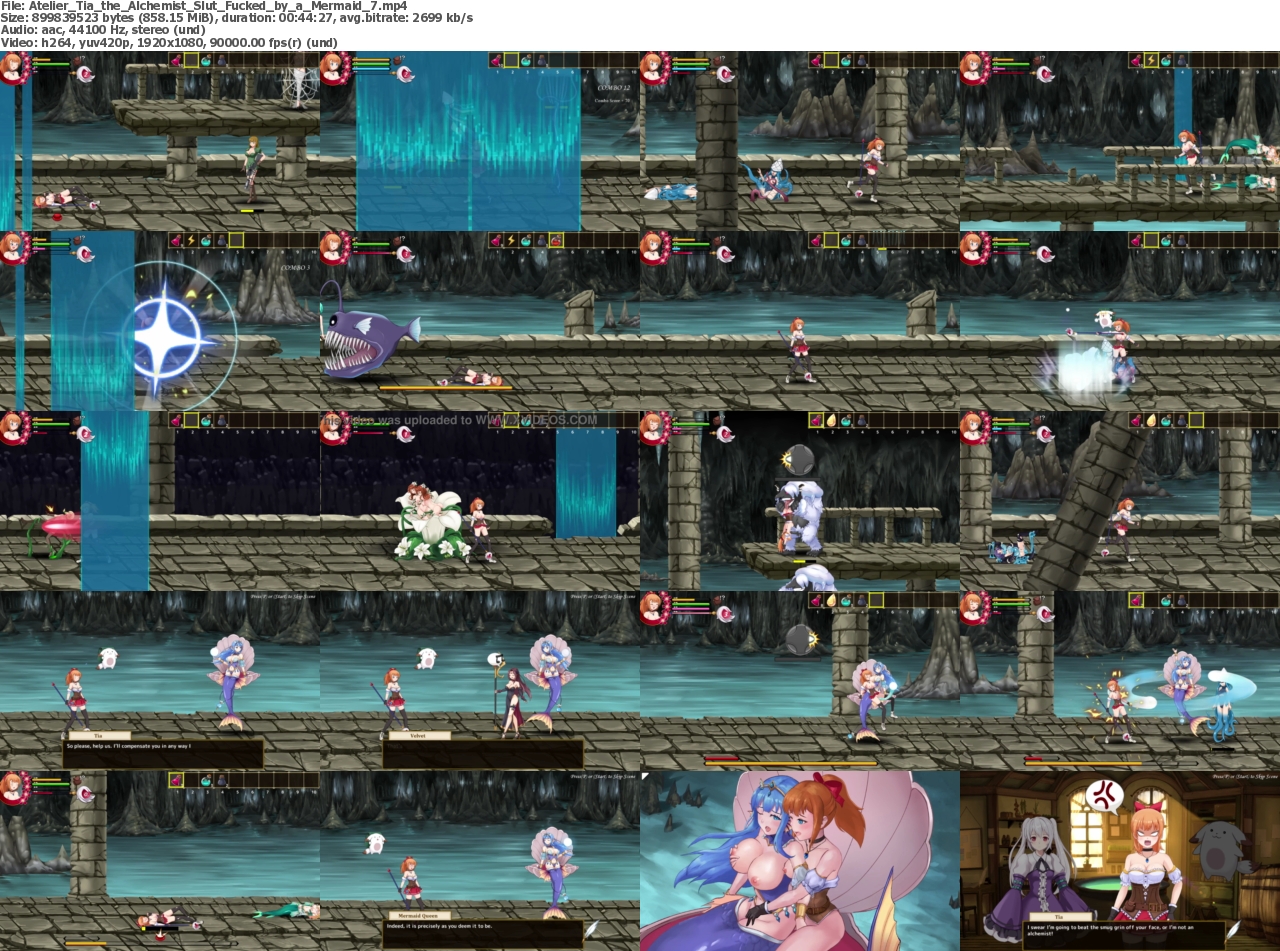
Task: Open the thumbnail with the white energy blast
Action: click(x=1120, y=321)
